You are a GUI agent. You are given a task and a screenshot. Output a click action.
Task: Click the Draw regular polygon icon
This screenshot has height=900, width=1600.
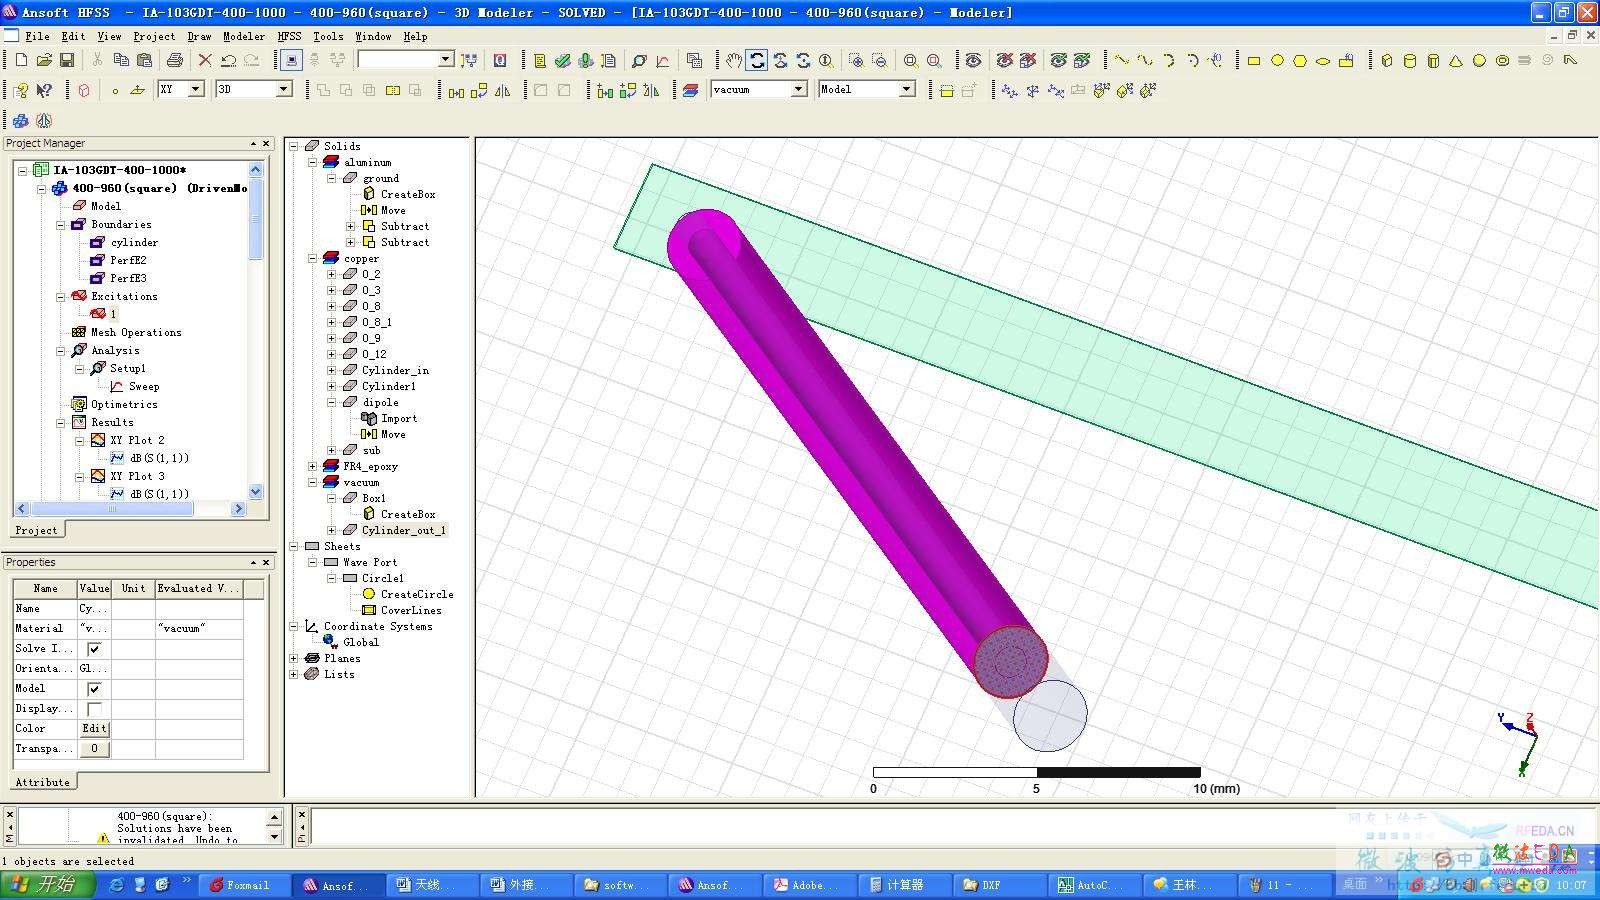point(1300,60)
